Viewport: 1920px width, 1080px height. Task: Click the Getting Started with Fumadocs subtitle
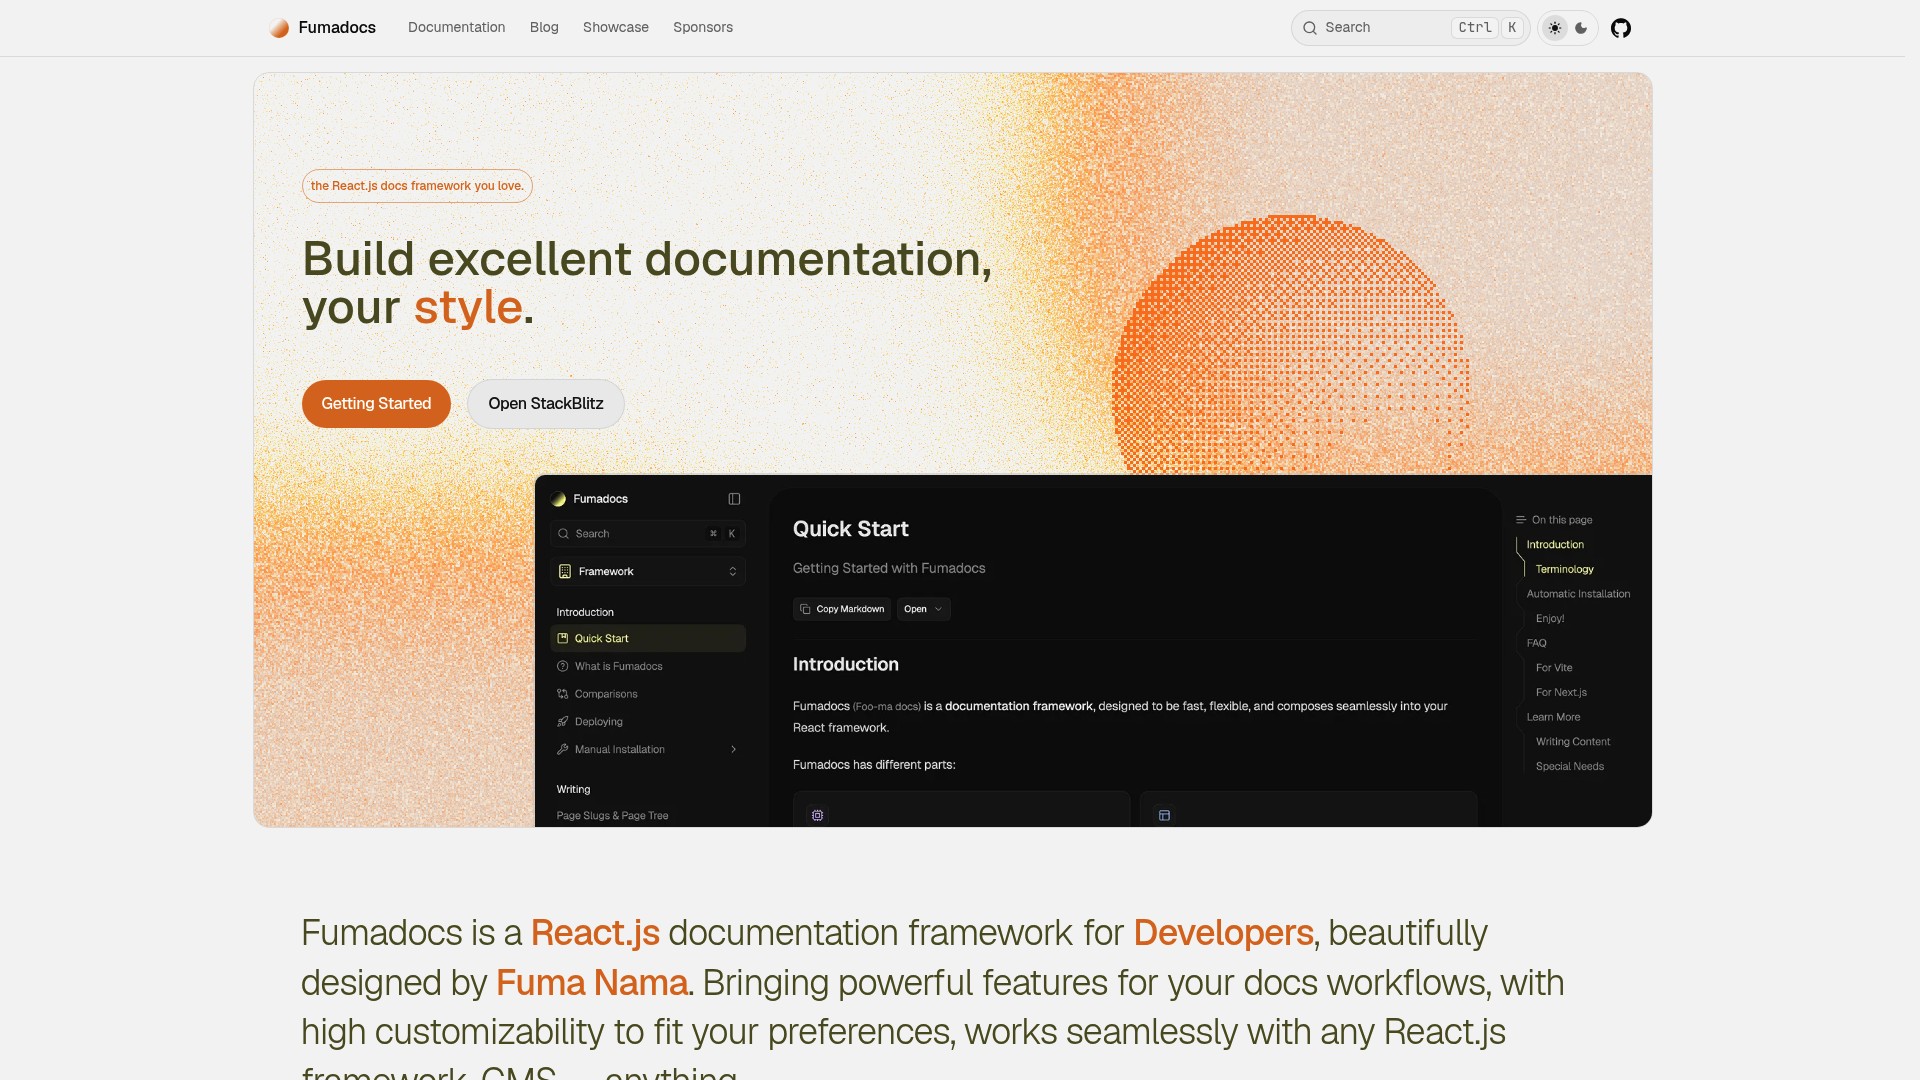click(889, 568)
